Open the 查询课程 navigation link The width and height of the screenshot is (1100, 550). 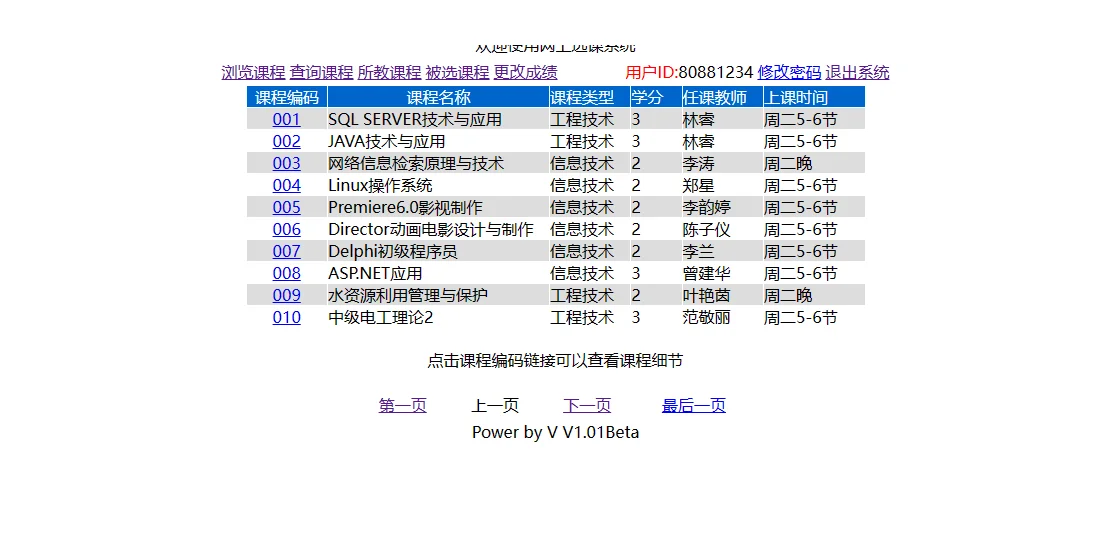click(321, 72)
